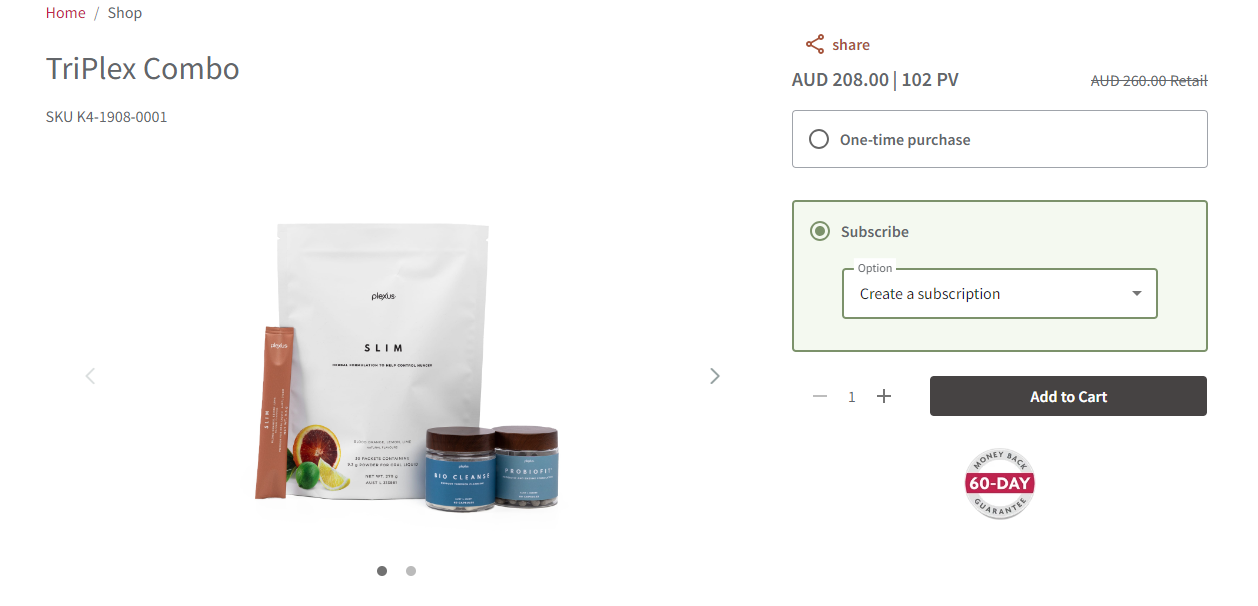
Task: Advance to next product image arrow
Action: (715, 376)
